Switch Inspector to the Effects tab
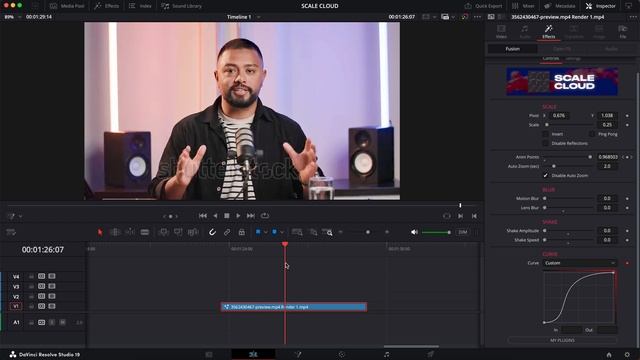 549,31
